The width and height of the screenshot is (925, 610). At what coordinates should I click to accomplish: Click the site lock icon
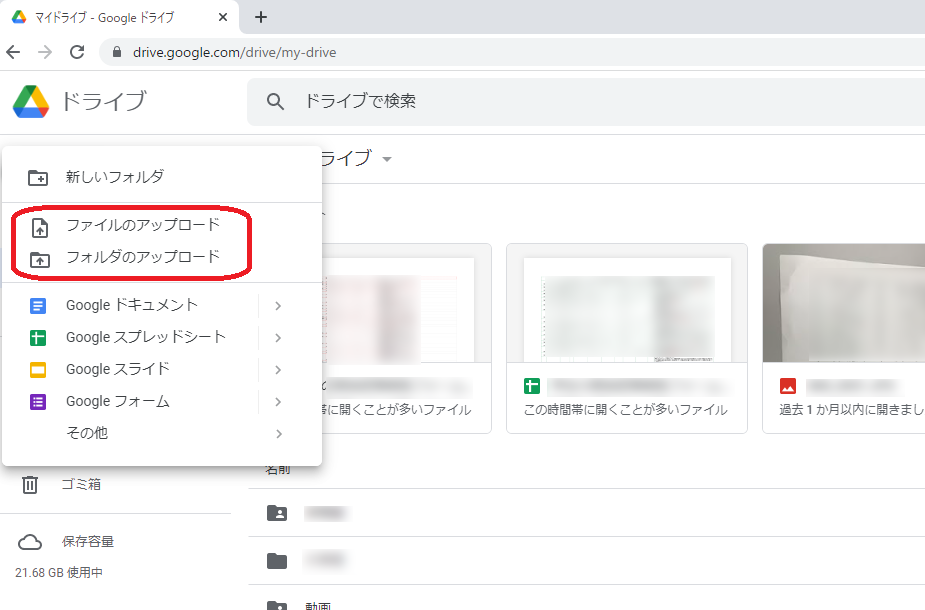117,53
